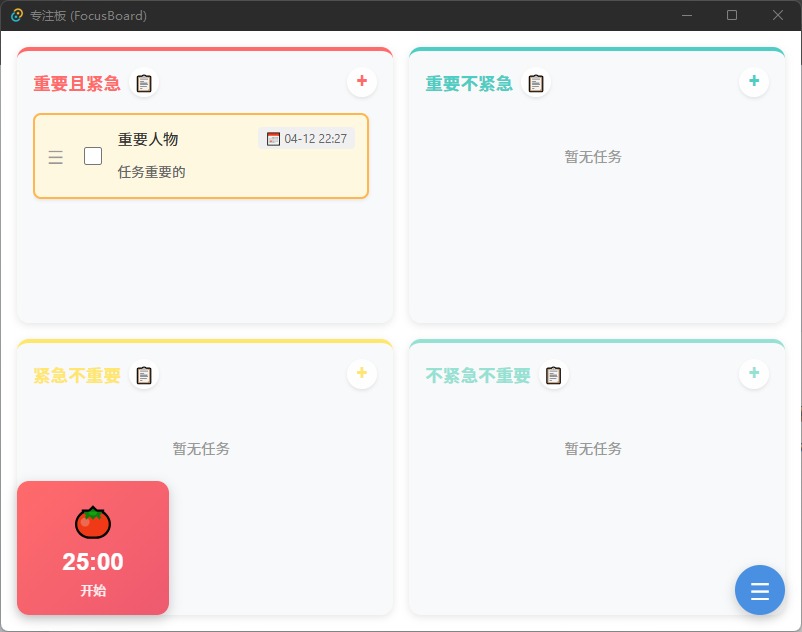Open clipboard icon beside 不紧急不重要
The image size is (802, 632).
click(553, 375)
